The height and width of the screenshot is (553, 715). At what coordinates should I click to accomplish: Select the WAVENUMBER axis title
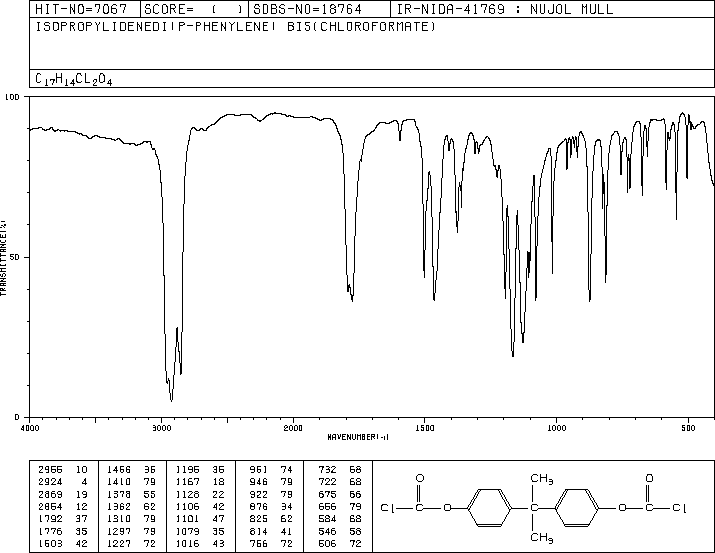click(x=358, y=437)
